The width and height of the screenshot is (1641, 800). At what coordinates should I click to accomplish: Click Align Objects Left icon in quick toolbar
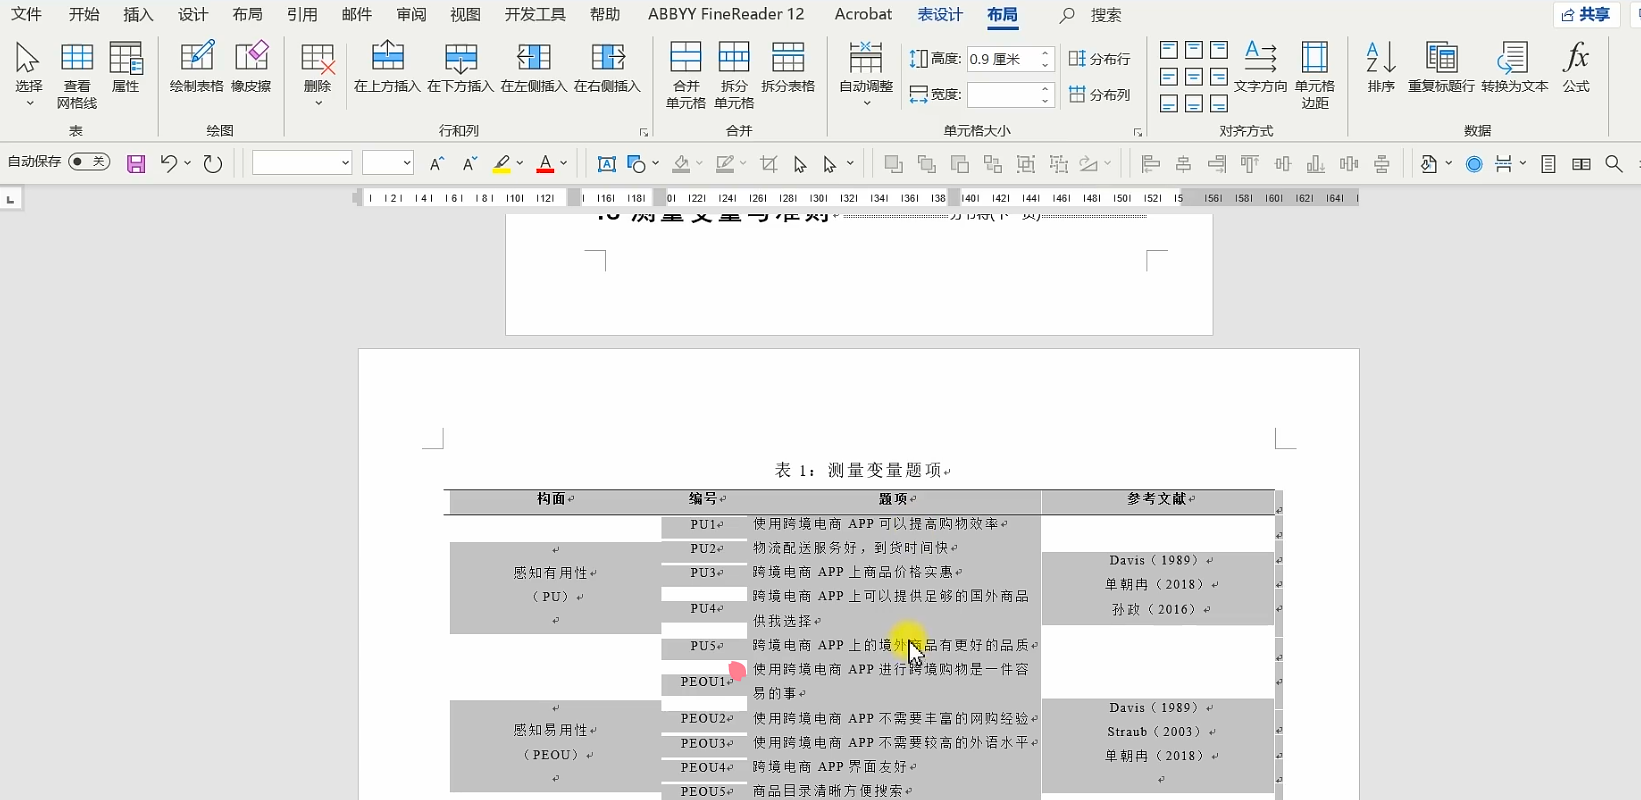1151,164
